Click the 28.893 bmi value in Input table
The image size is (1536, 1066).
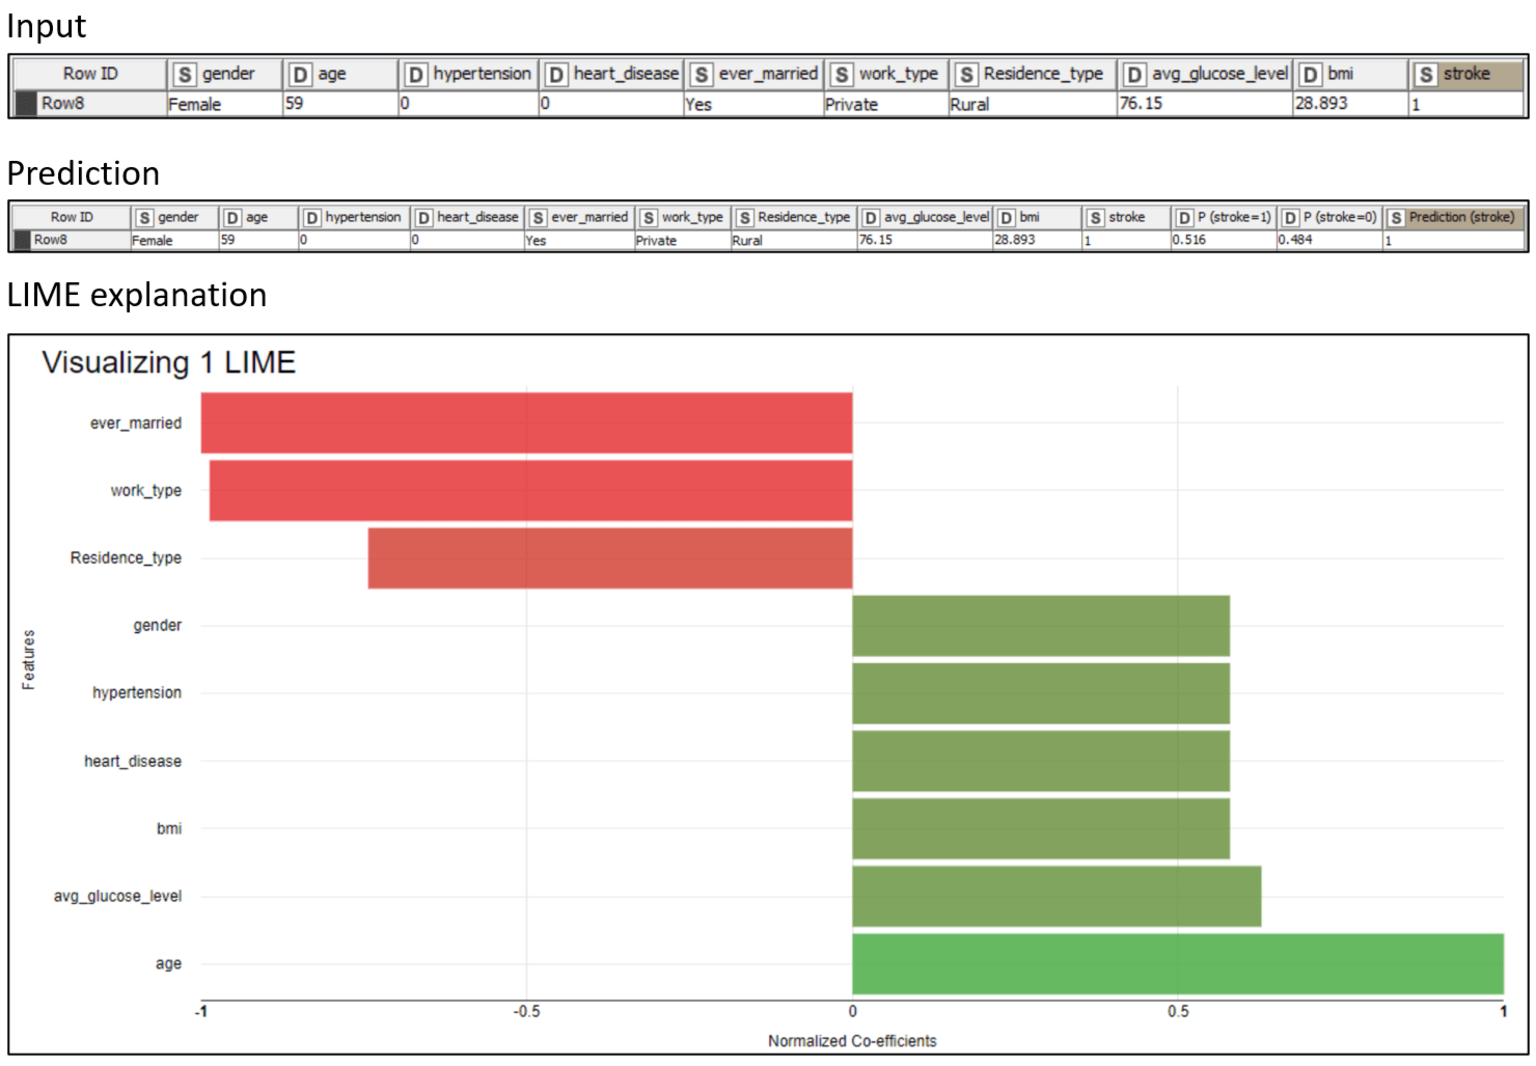coord(1351,104)
